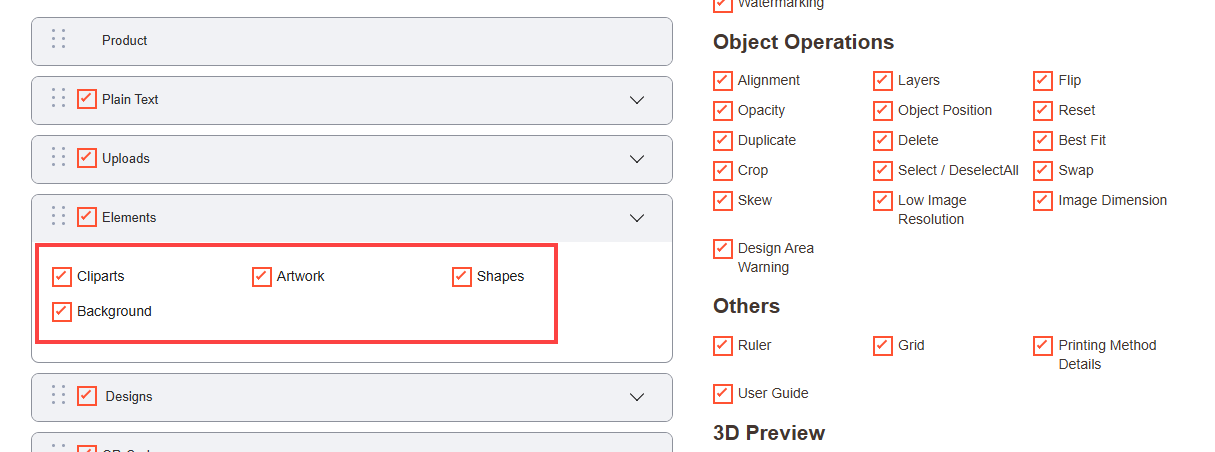Uncheck the Design Area Warning option
The image size is (1215, 452).
(x=723, y=248)
